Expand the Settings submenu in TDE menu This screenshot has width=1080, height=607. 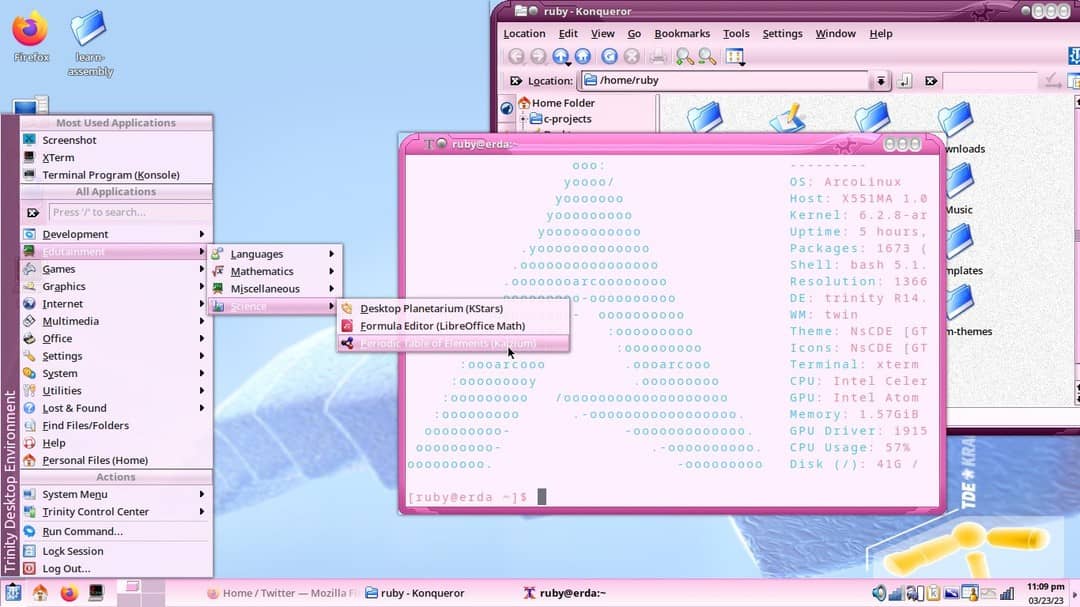[116, 356]
